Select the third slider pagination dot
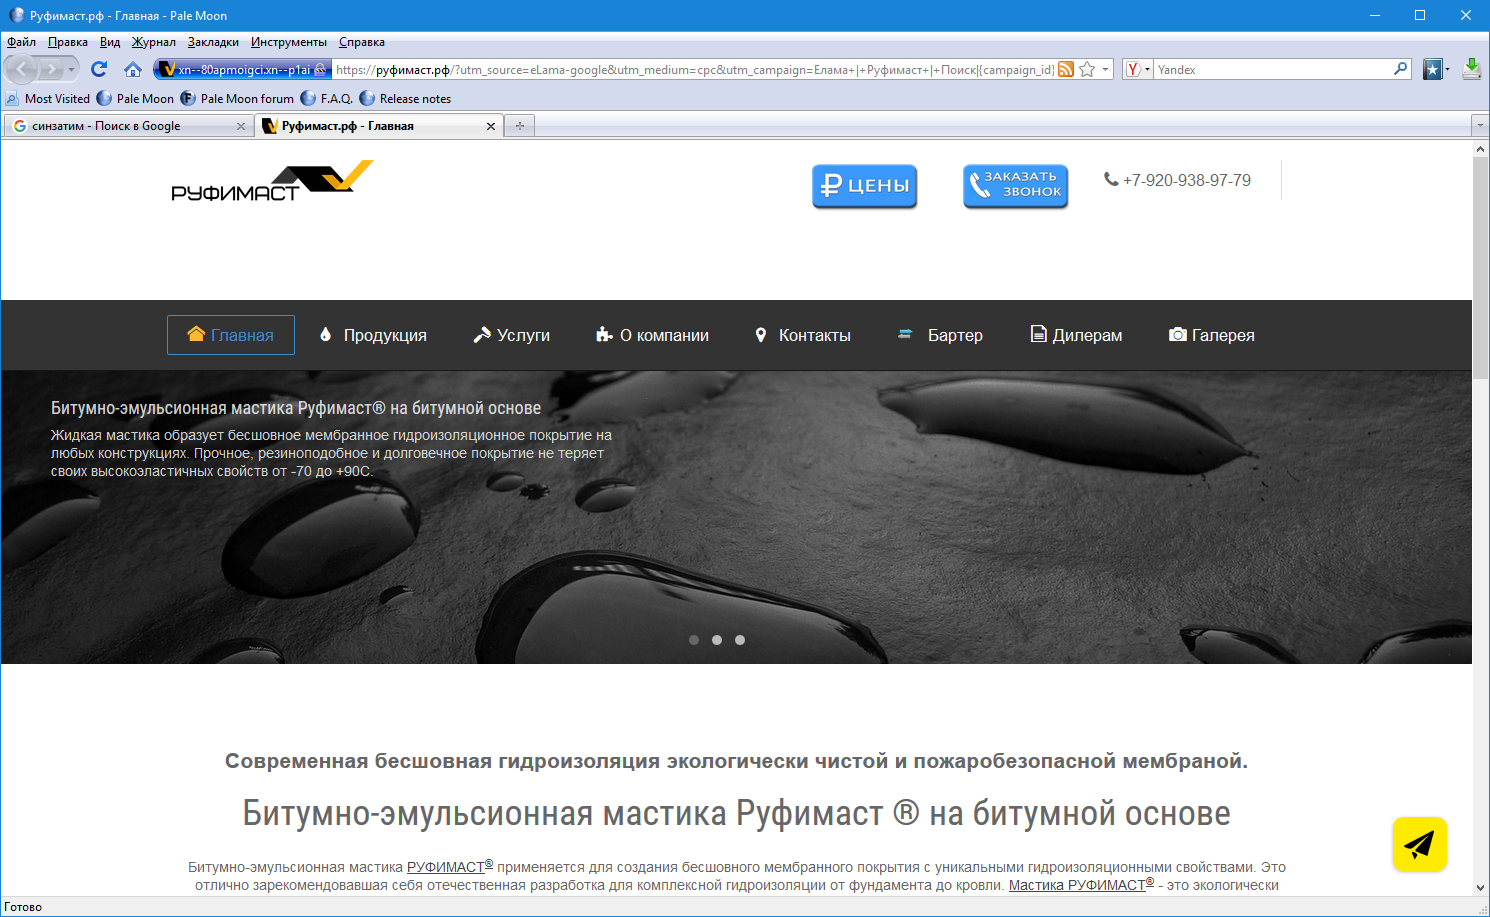Image resolution: width=1490 pixels, height=917 pixels. pyautogui.click(x=740, y=640)
